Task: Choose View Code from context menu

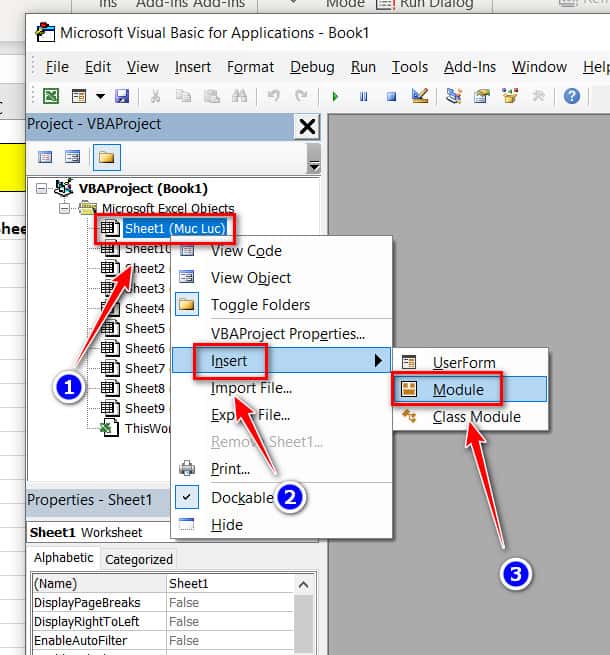Action: pos(281,251)
